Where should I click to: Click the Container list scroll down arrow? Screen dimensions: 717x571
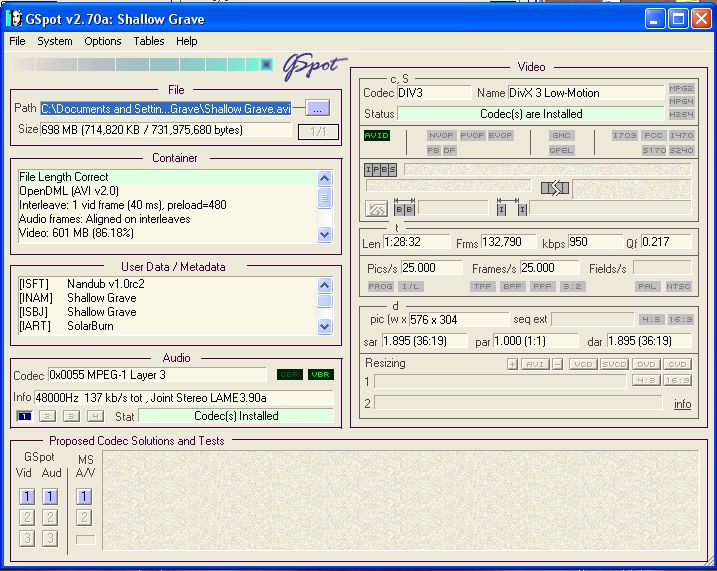325,235
